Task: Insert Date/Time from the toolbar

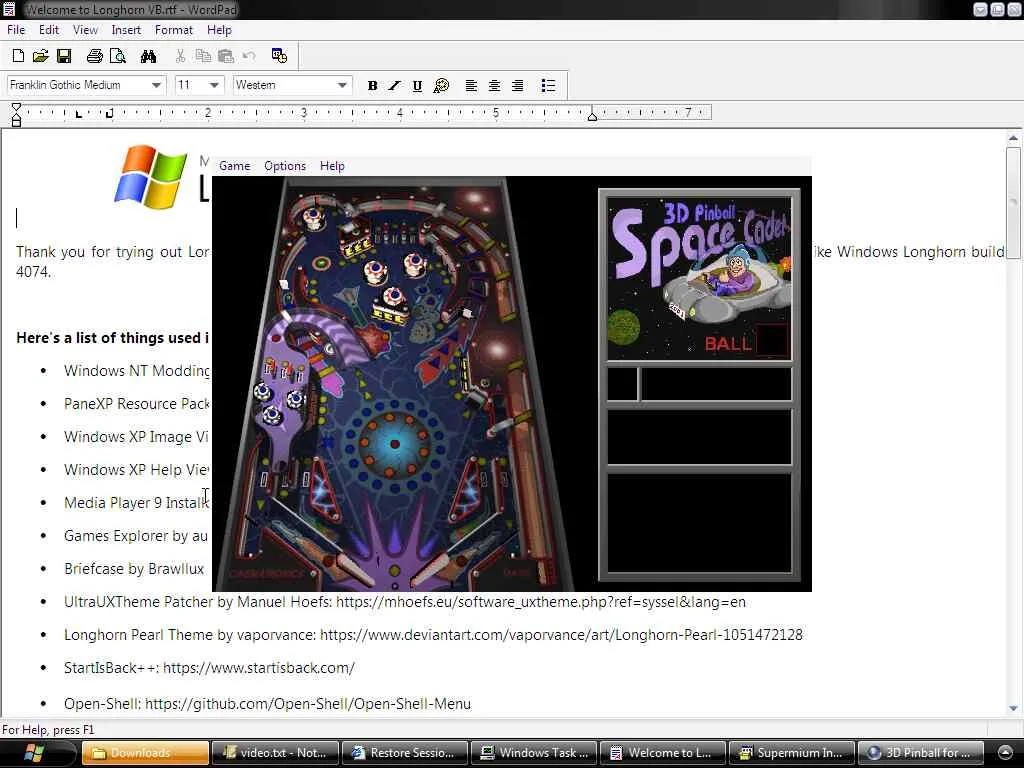Action: click(x=280, y=56)
